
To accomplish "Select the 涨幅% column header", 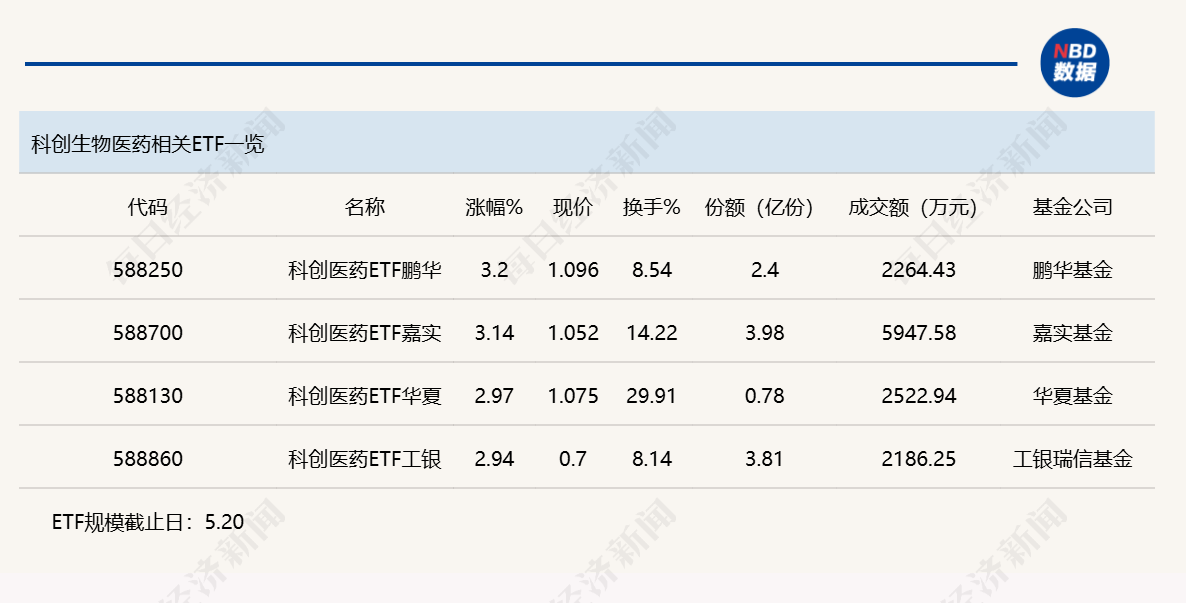I will click(x=494, y=207).
